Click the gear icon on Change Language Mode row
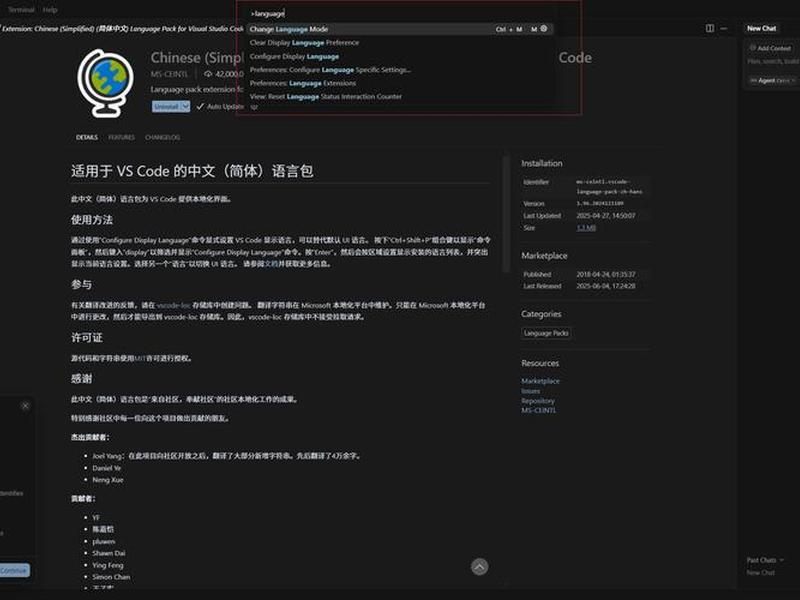800x600 pixels. [544, 29]
